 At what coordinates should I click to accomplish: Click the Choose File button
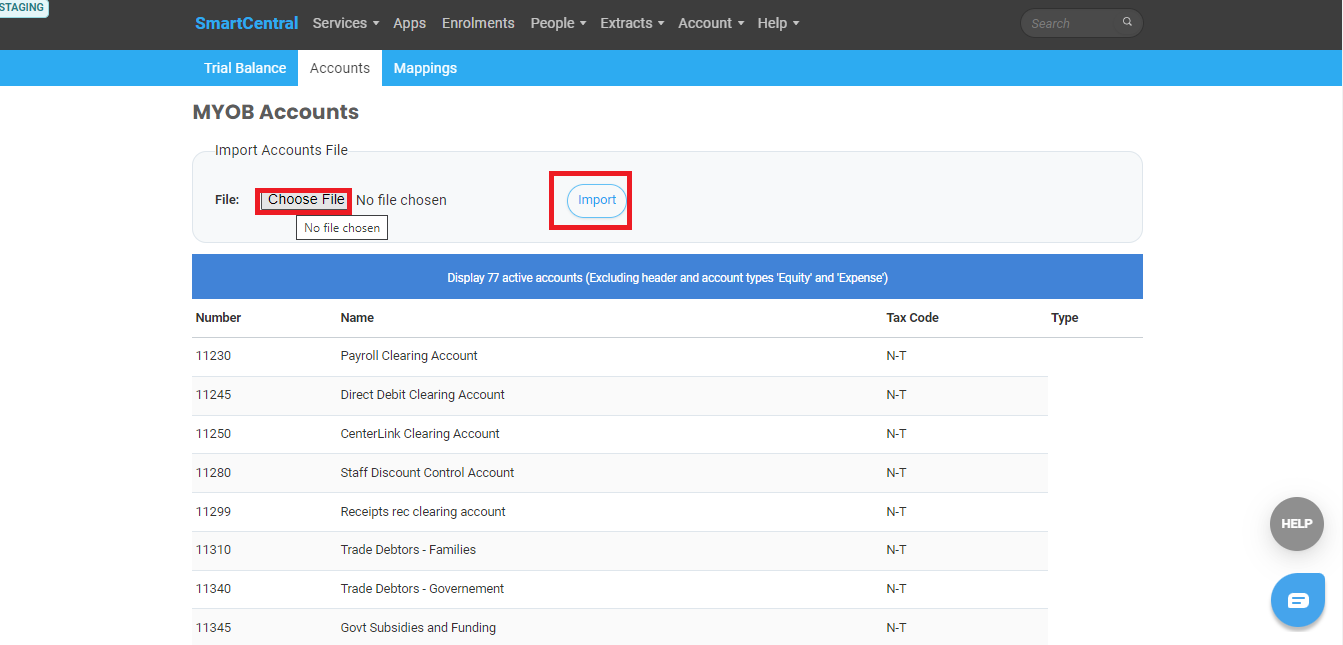305,200
